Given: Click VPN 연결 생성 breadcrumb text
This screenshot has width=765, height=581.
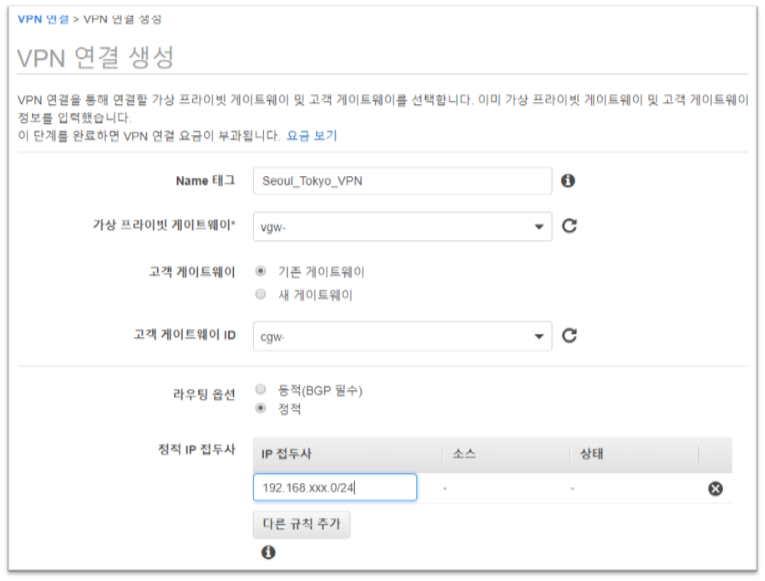Looking at the screenshot, I should click(x=124, y=20).
